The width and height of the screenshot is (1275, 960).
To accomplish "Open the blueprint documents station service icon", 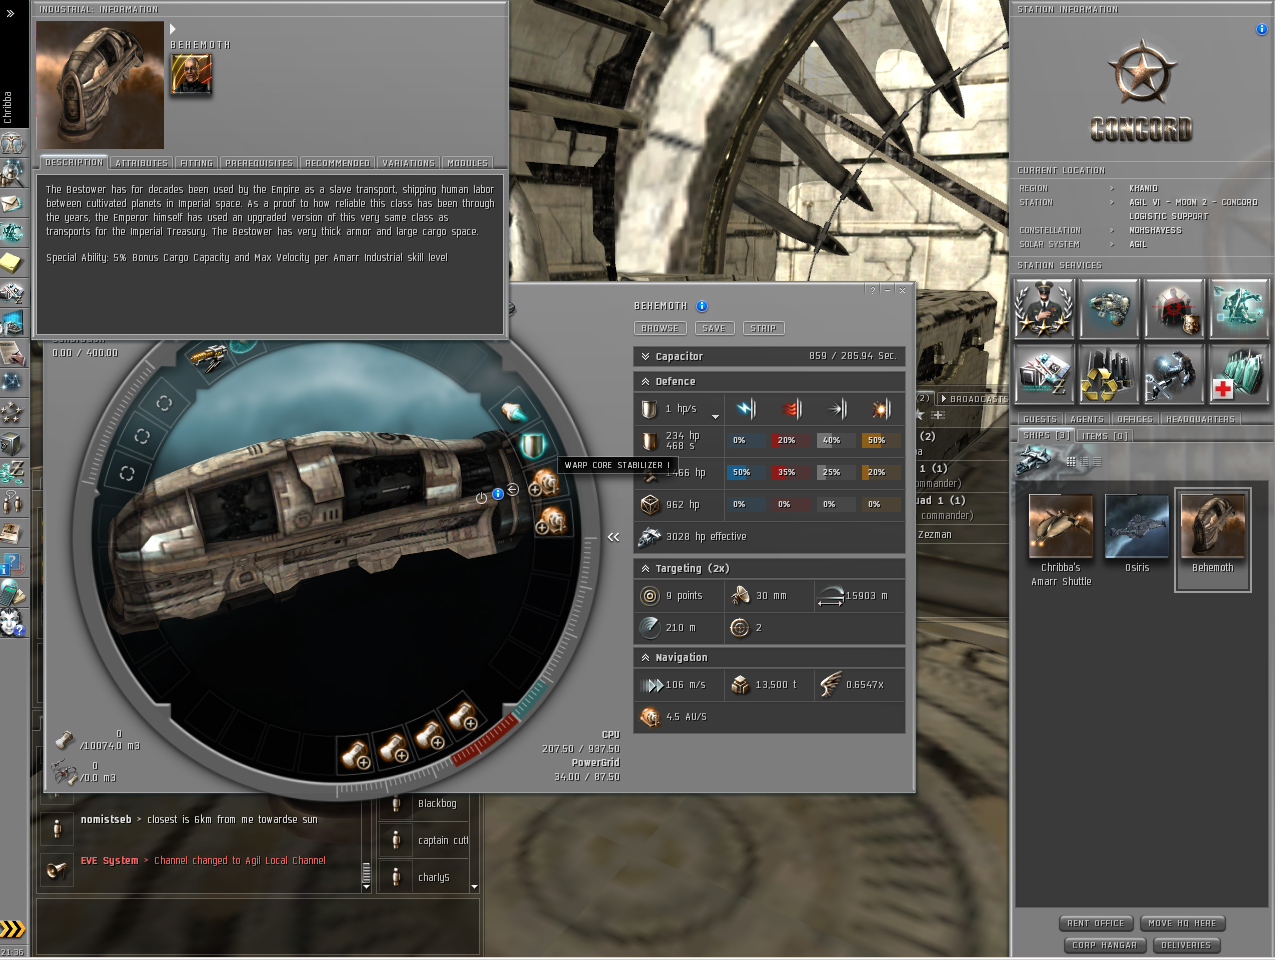I will (1044, 374).
